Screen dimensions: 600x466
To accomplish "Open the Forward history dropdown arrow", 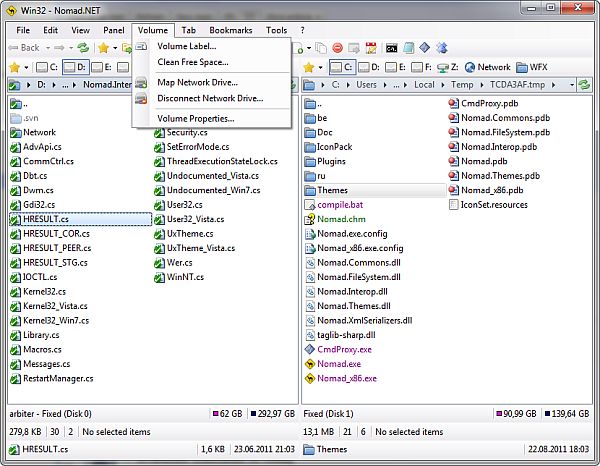I will click(71, 48).
